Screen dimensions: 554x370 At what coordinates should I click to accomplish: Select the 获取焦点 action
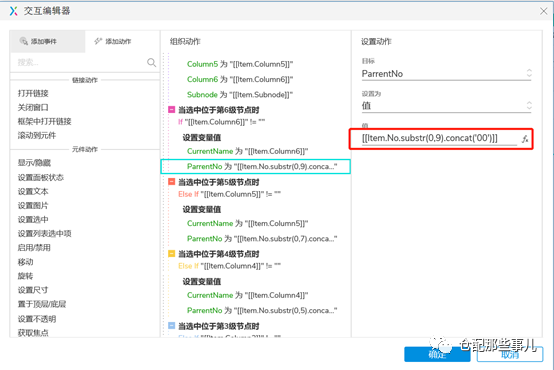tap(33, 333)
